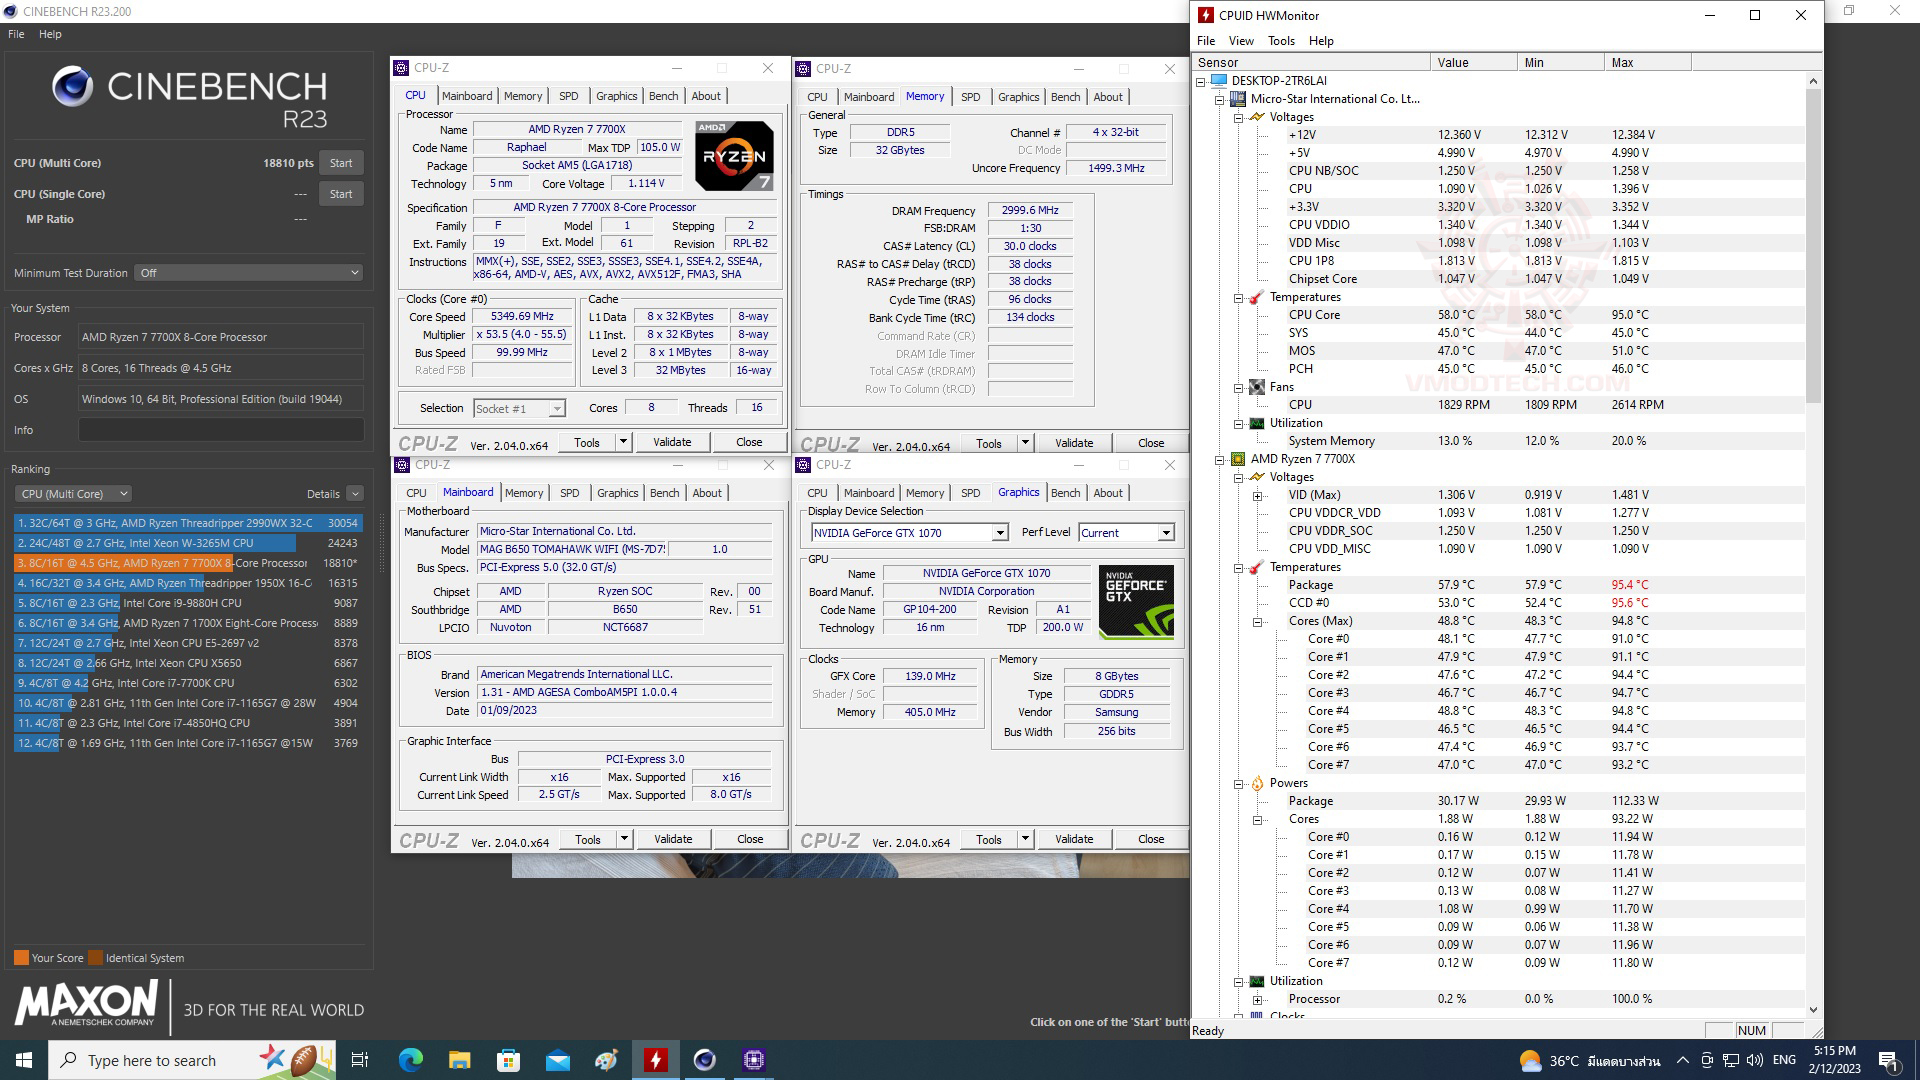This screenshot has width=1920, height=1080.
Task: Open HWMonitor from the taskbar
Action: (657, 1060)
